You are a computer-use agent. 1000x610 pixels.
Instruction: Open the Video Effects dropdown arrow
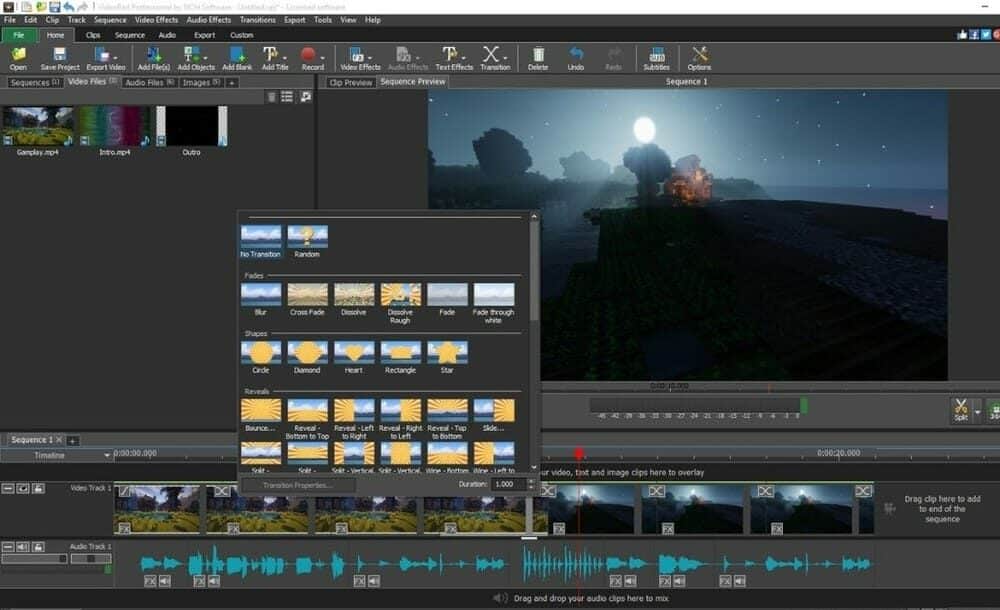coord(370,57)
